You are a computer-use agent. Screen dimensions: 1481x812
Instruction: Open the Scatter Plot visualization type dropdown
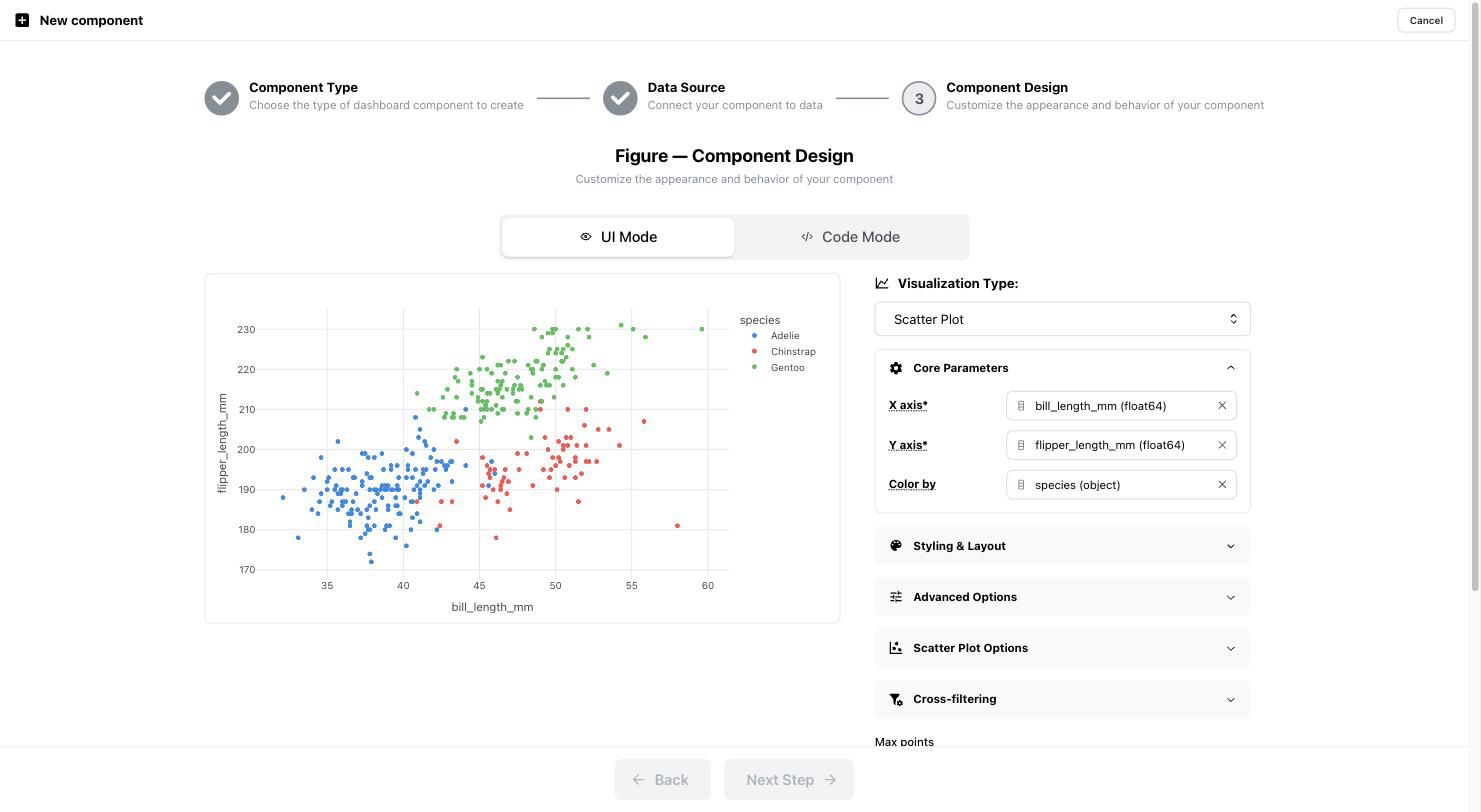point(1062,319)
